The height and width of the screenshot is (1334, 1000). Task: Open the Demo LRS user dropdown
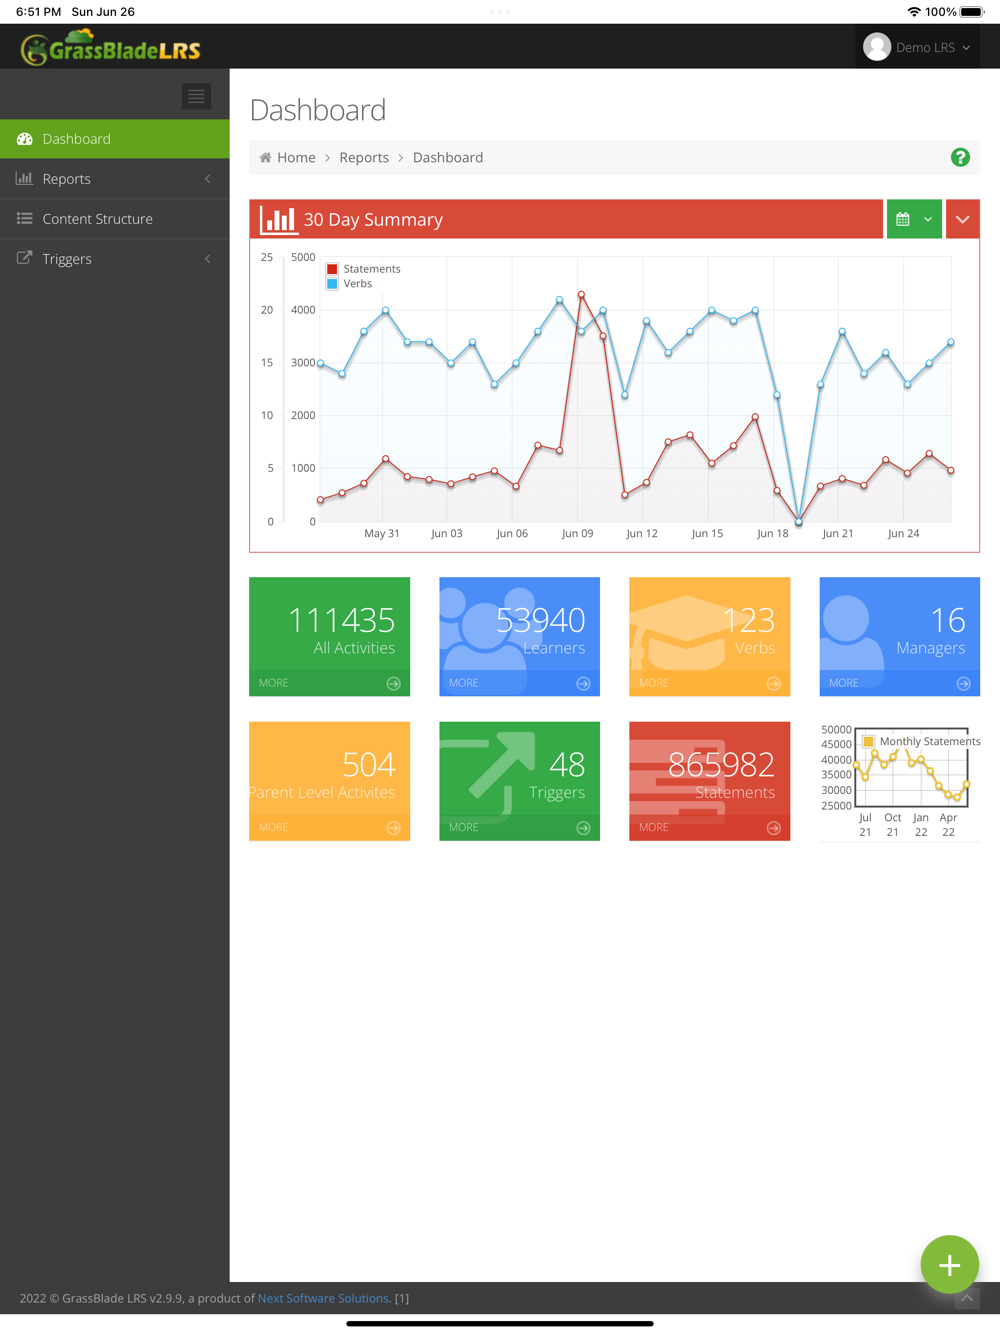coord(917,47)
